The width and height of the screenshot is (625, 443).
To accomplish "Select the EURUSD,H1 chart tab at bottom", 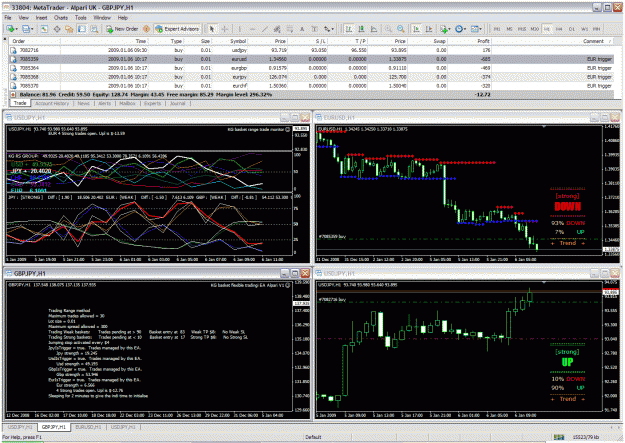I will click(88, 427).
